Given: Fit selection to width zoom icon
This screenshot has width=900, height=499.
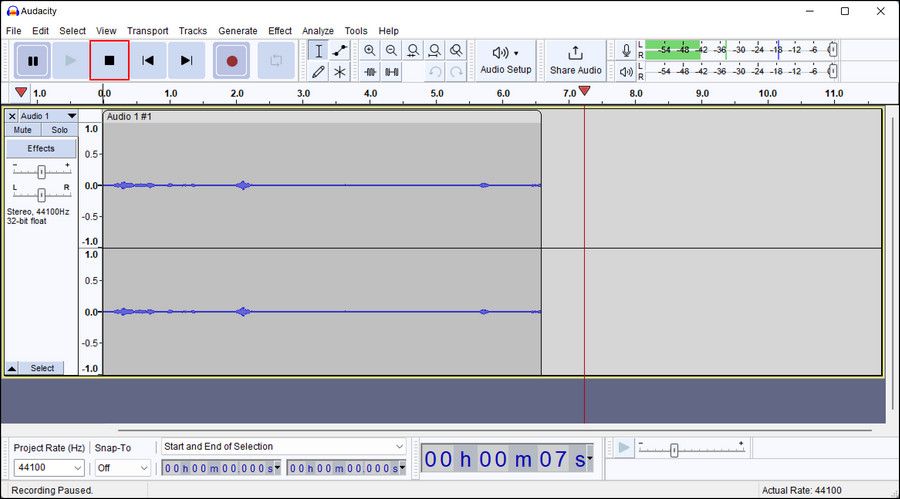Looking at the screenshot, I should coord(413,51).
